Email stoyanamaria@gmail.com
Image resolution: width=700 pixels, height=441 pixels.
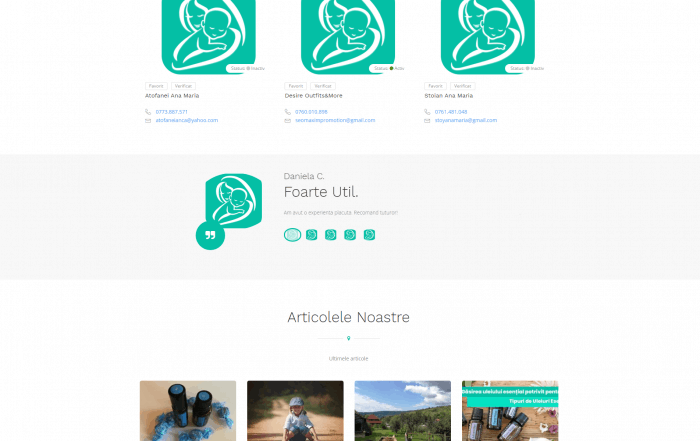point(466,121)
